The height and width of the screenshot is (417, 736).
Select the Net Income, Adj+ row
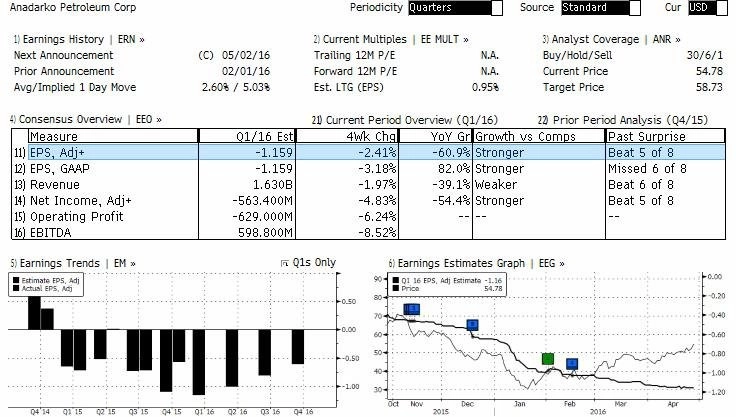coord(368,201)
